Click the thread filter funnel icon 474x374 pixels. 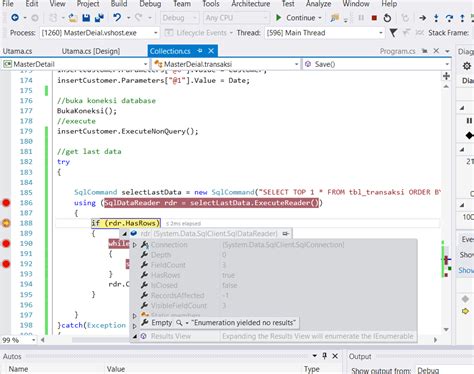tap(393, 33)
